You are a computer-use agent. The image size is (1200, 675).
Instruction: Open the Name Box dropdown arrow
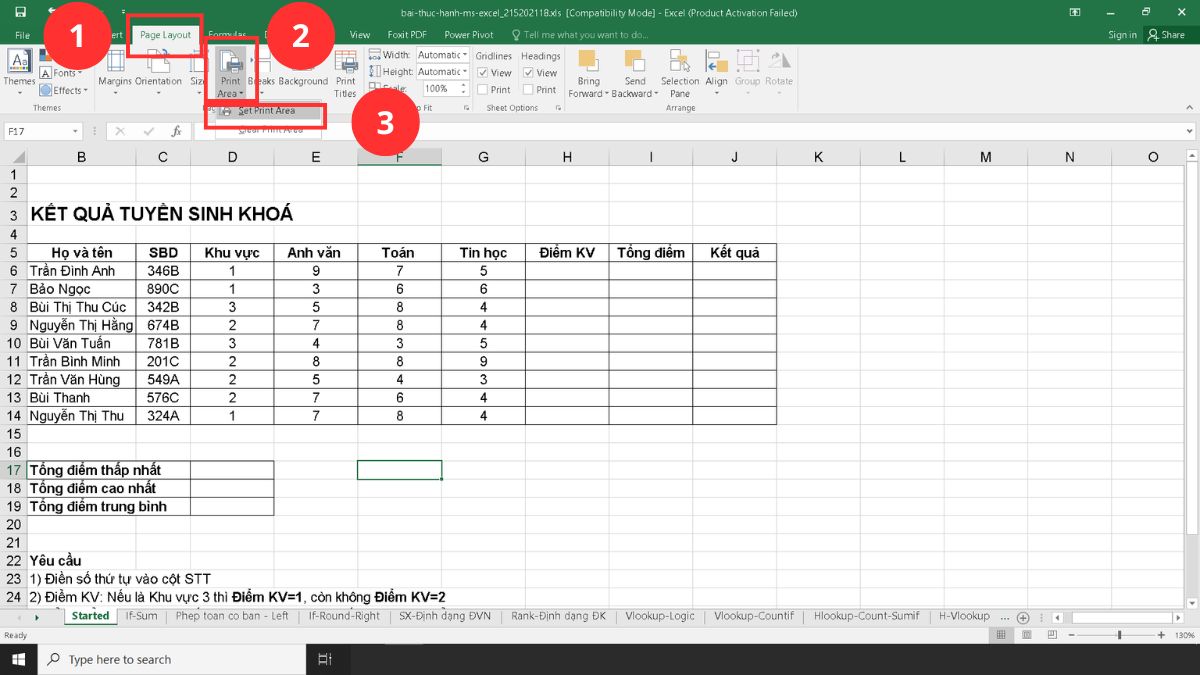point(75,131)
